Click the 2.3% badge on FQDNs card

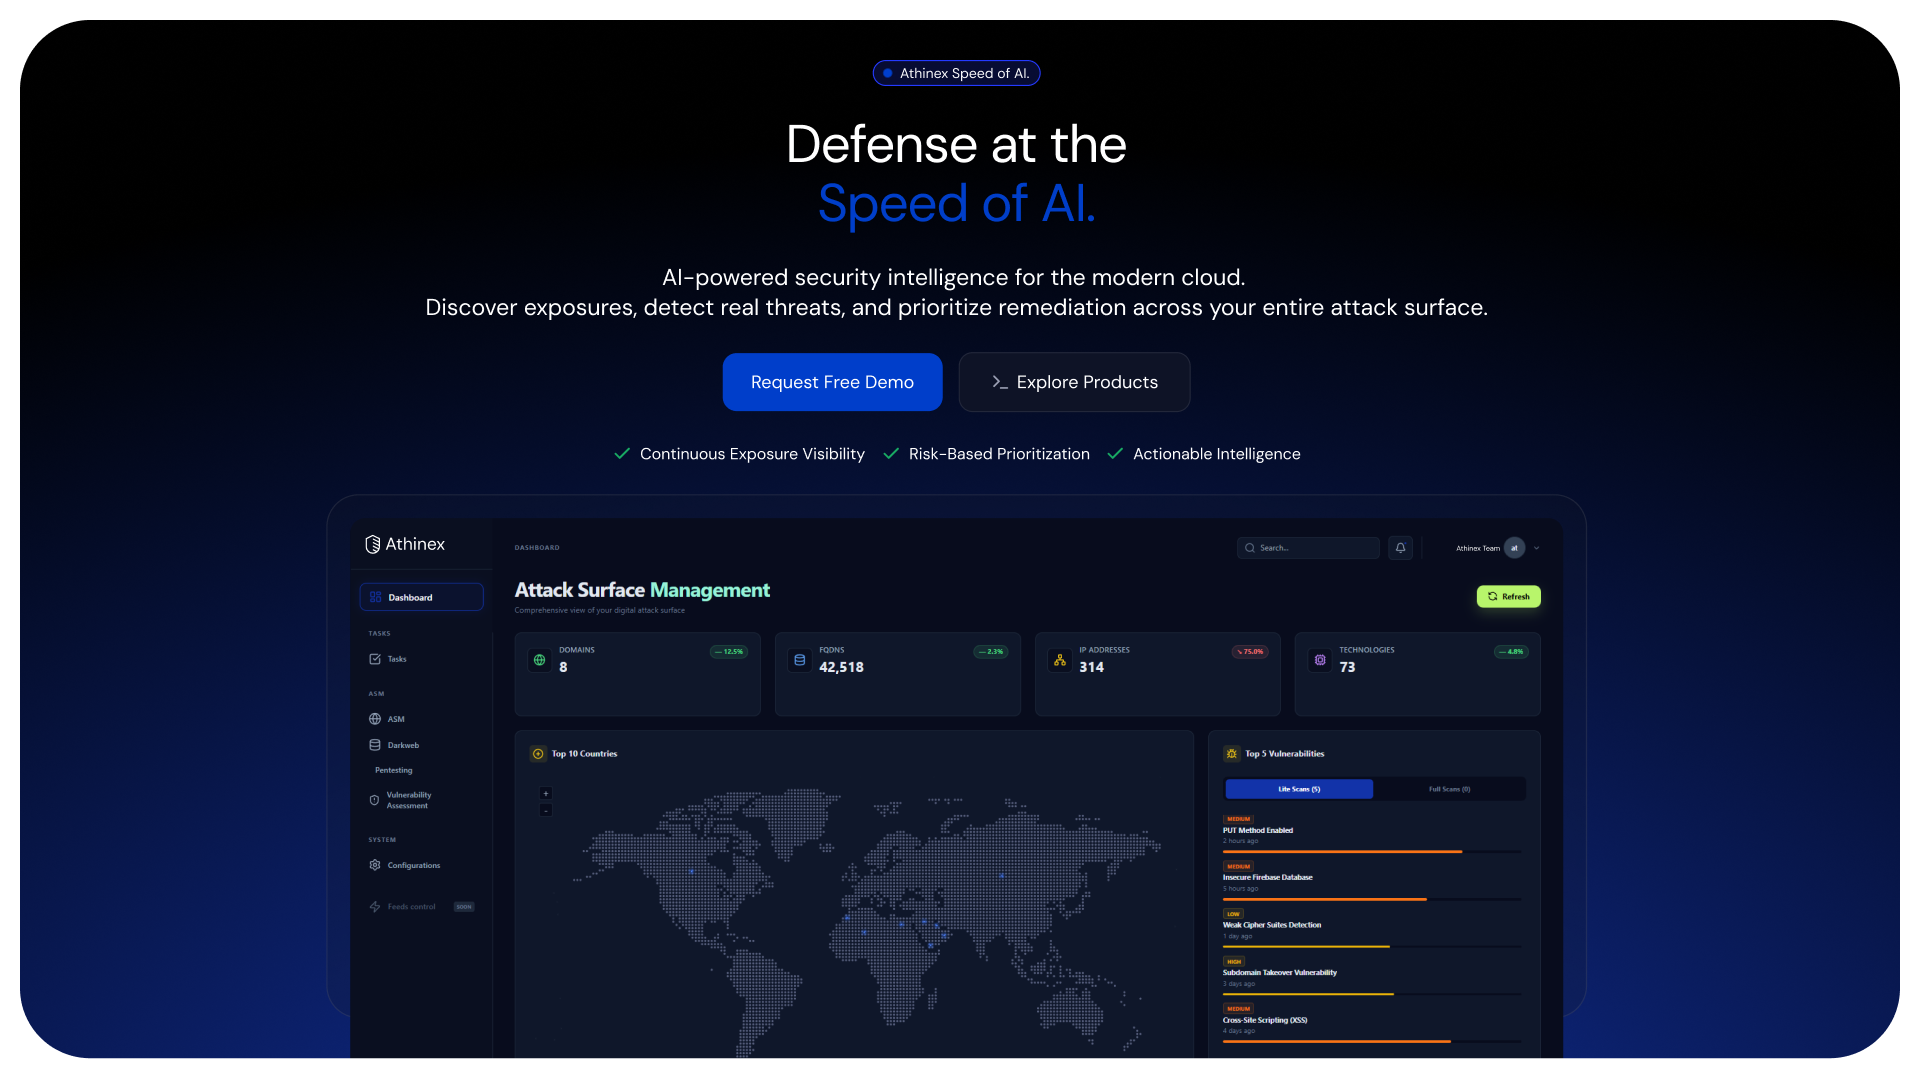tap(991, 652)
